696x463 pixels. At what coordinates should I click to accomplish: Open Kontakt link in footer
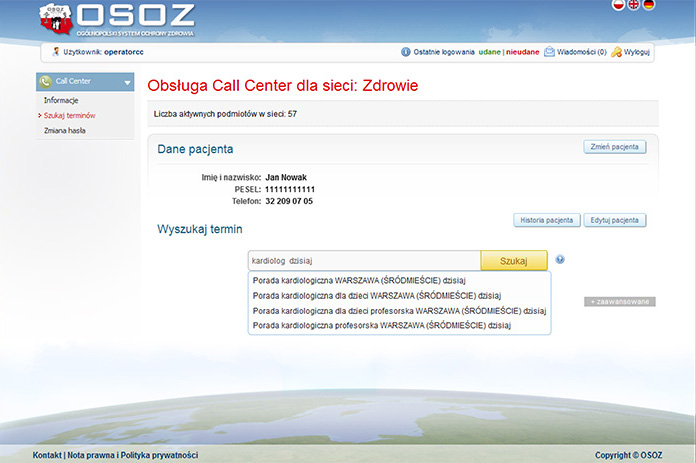47,455
